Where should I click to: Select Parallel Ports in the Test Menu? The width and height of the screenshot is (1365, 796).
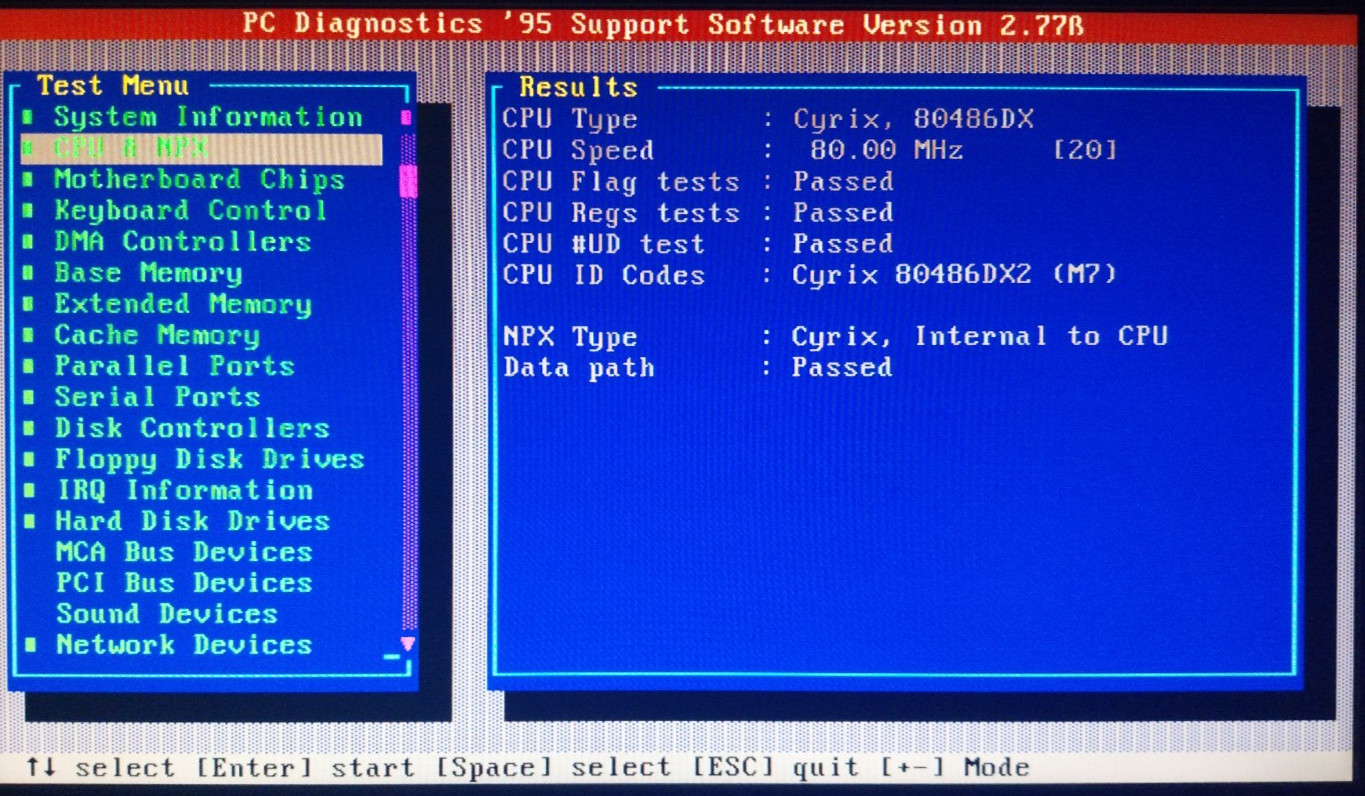click(x=174, y=366)
